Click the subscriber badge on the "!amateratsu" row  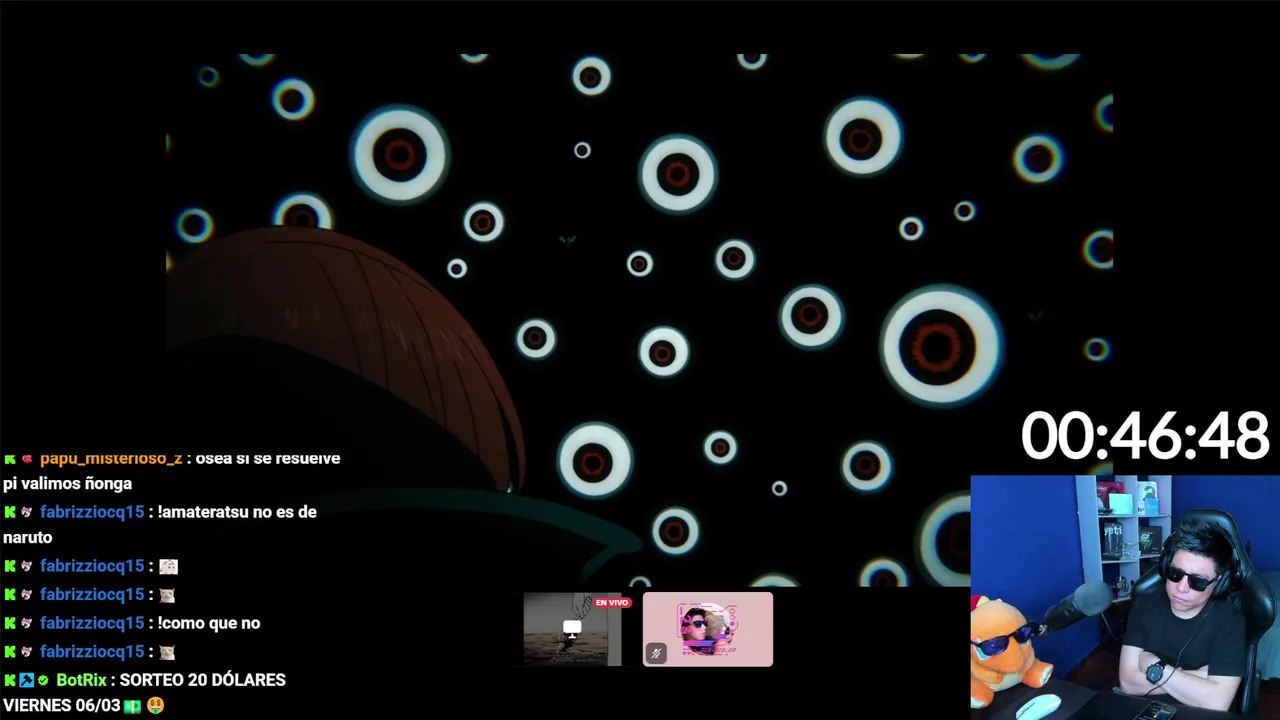(27, 512)
